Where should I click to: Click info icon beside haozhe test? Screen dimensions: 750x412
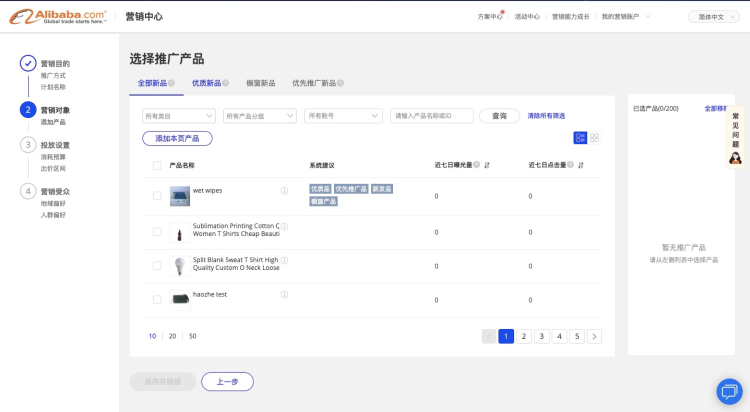pyautogui.click(x=284, y=295)
